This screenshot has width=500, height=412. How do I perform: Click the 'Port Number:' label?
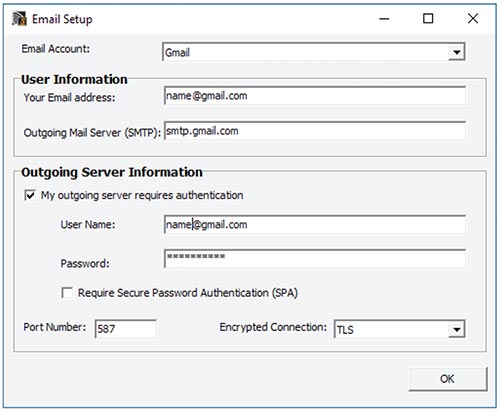tap(54, 327)
